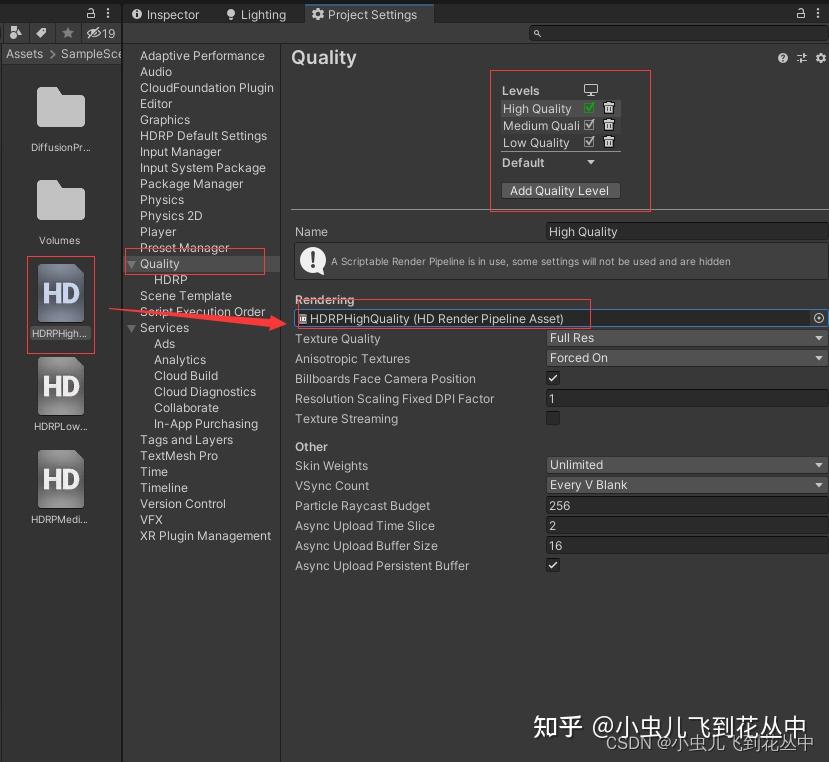Toggle the Medium Quality level checkbox

[x=589, y=125]
